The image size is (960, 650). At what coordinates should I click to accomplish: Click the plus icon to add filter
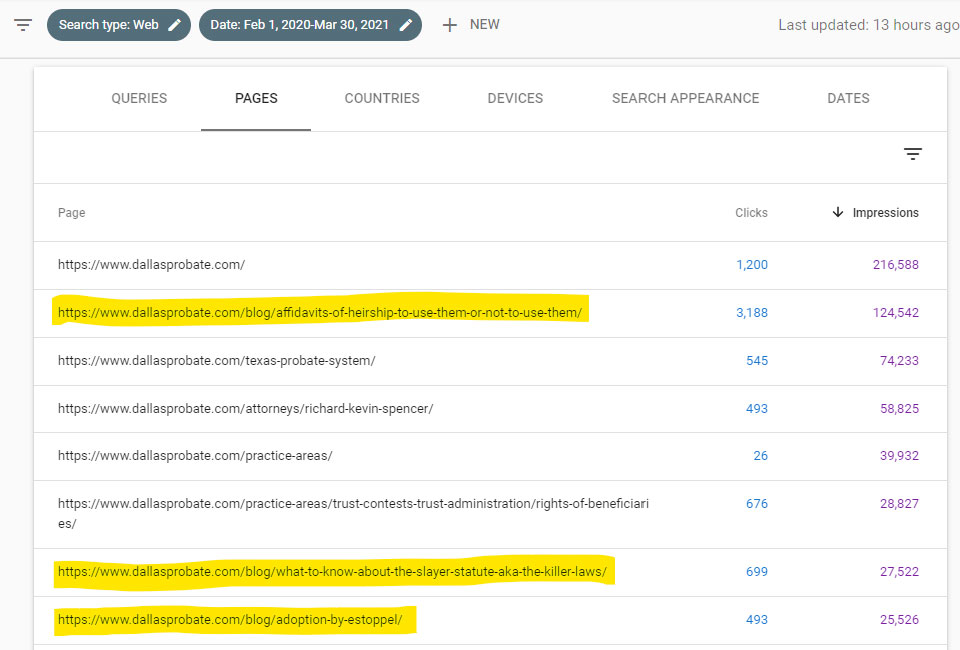[450, 25]
